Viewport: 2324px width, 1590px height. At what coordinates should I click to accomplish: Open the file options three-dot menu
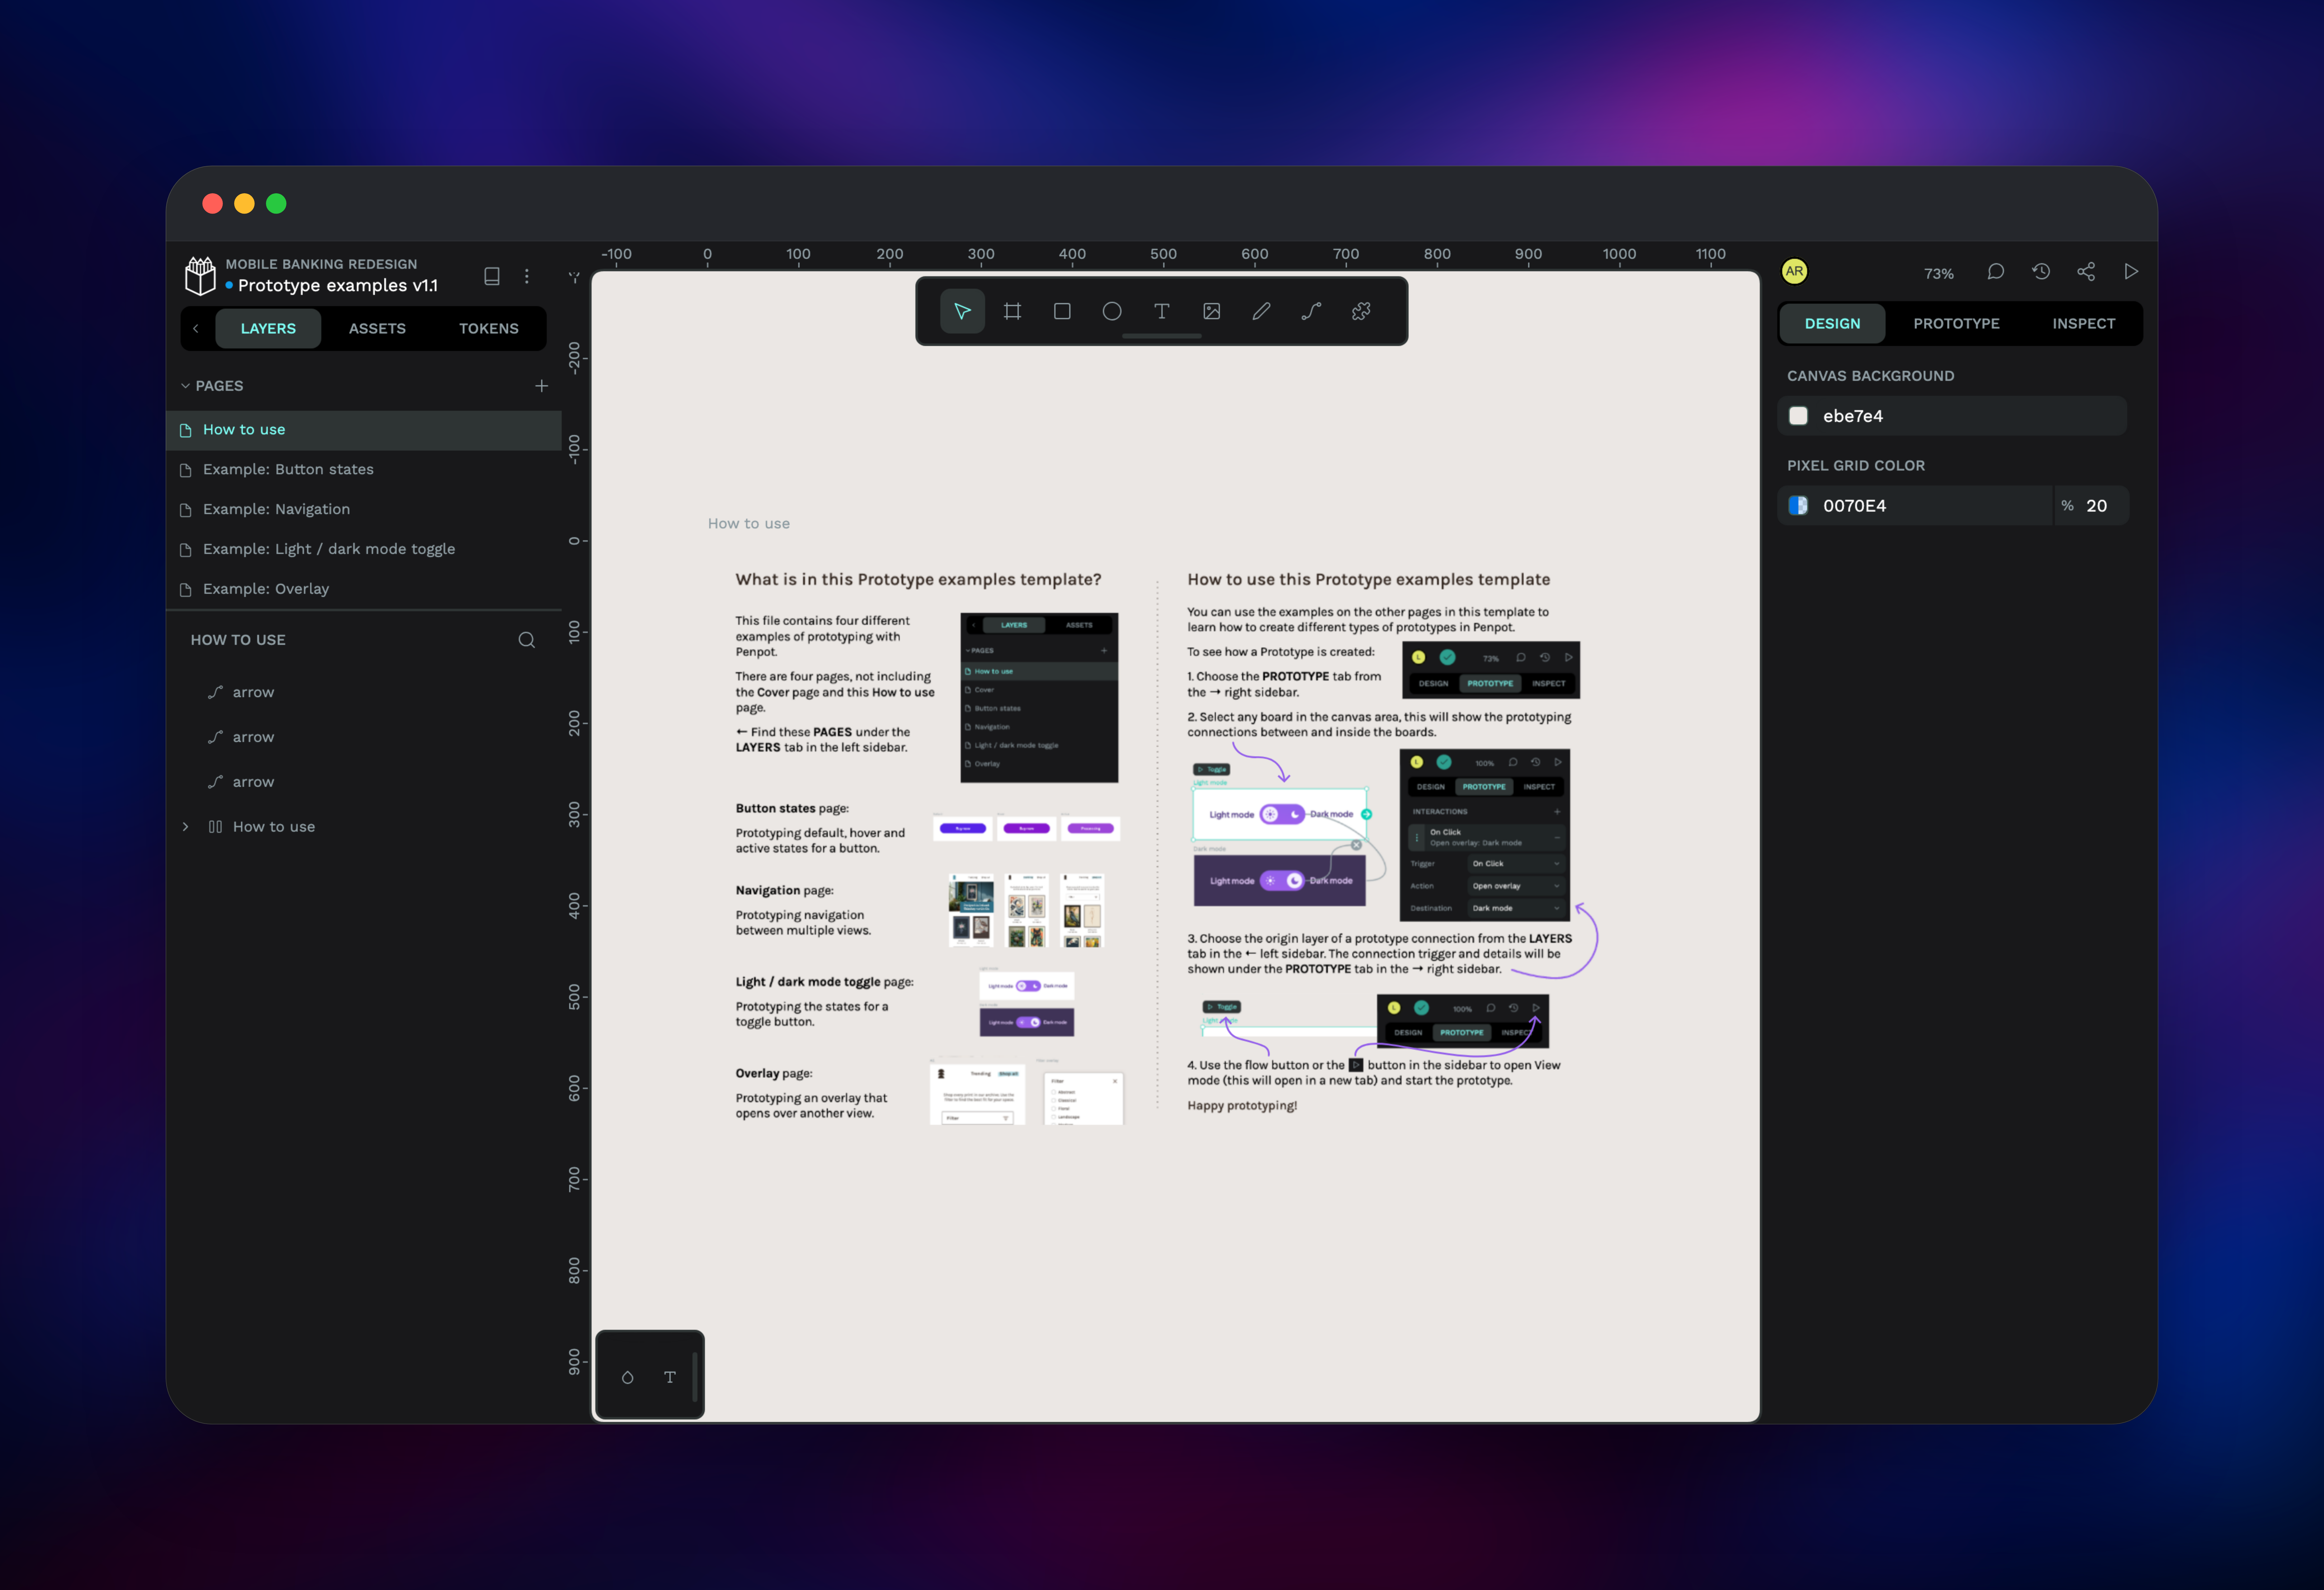527,276
